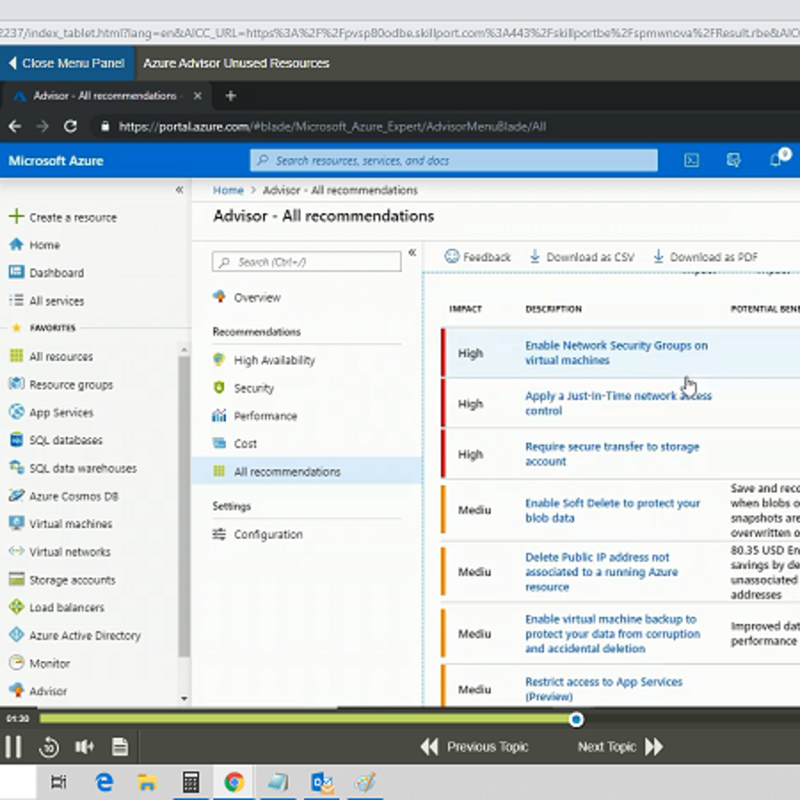The width and height of the screenshot is (800, 800).
Task: Open Apply a Just-In-Time network access recommendation
Action: [618, 403]
